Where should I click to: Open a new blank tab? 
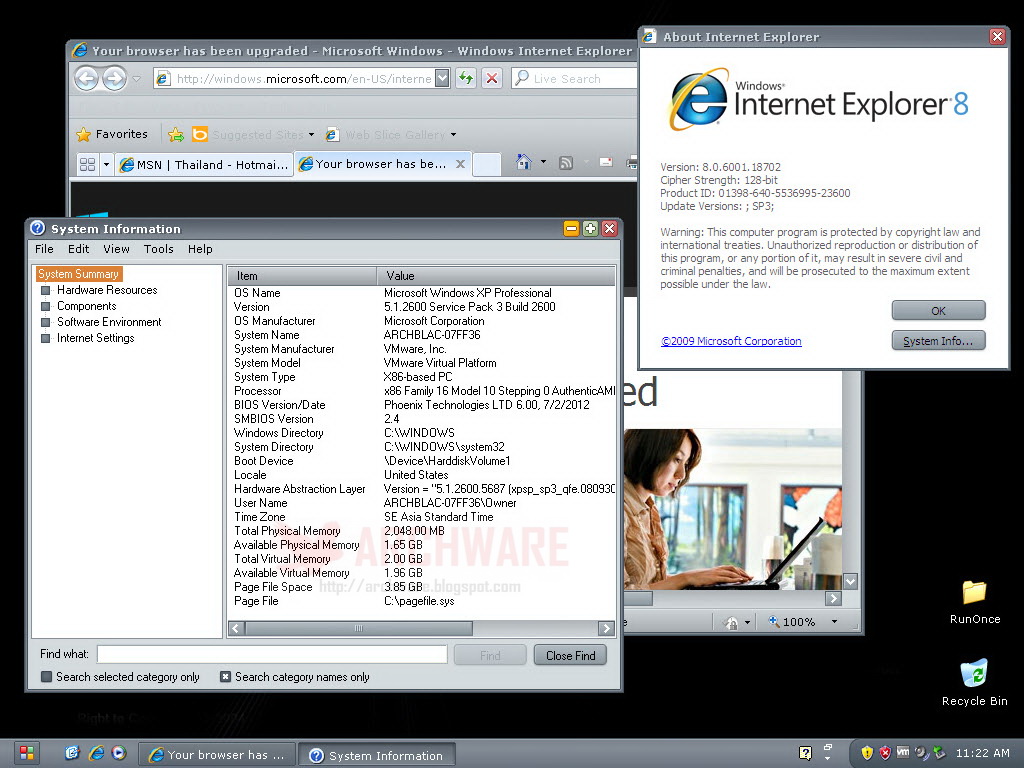pos(487,164)
